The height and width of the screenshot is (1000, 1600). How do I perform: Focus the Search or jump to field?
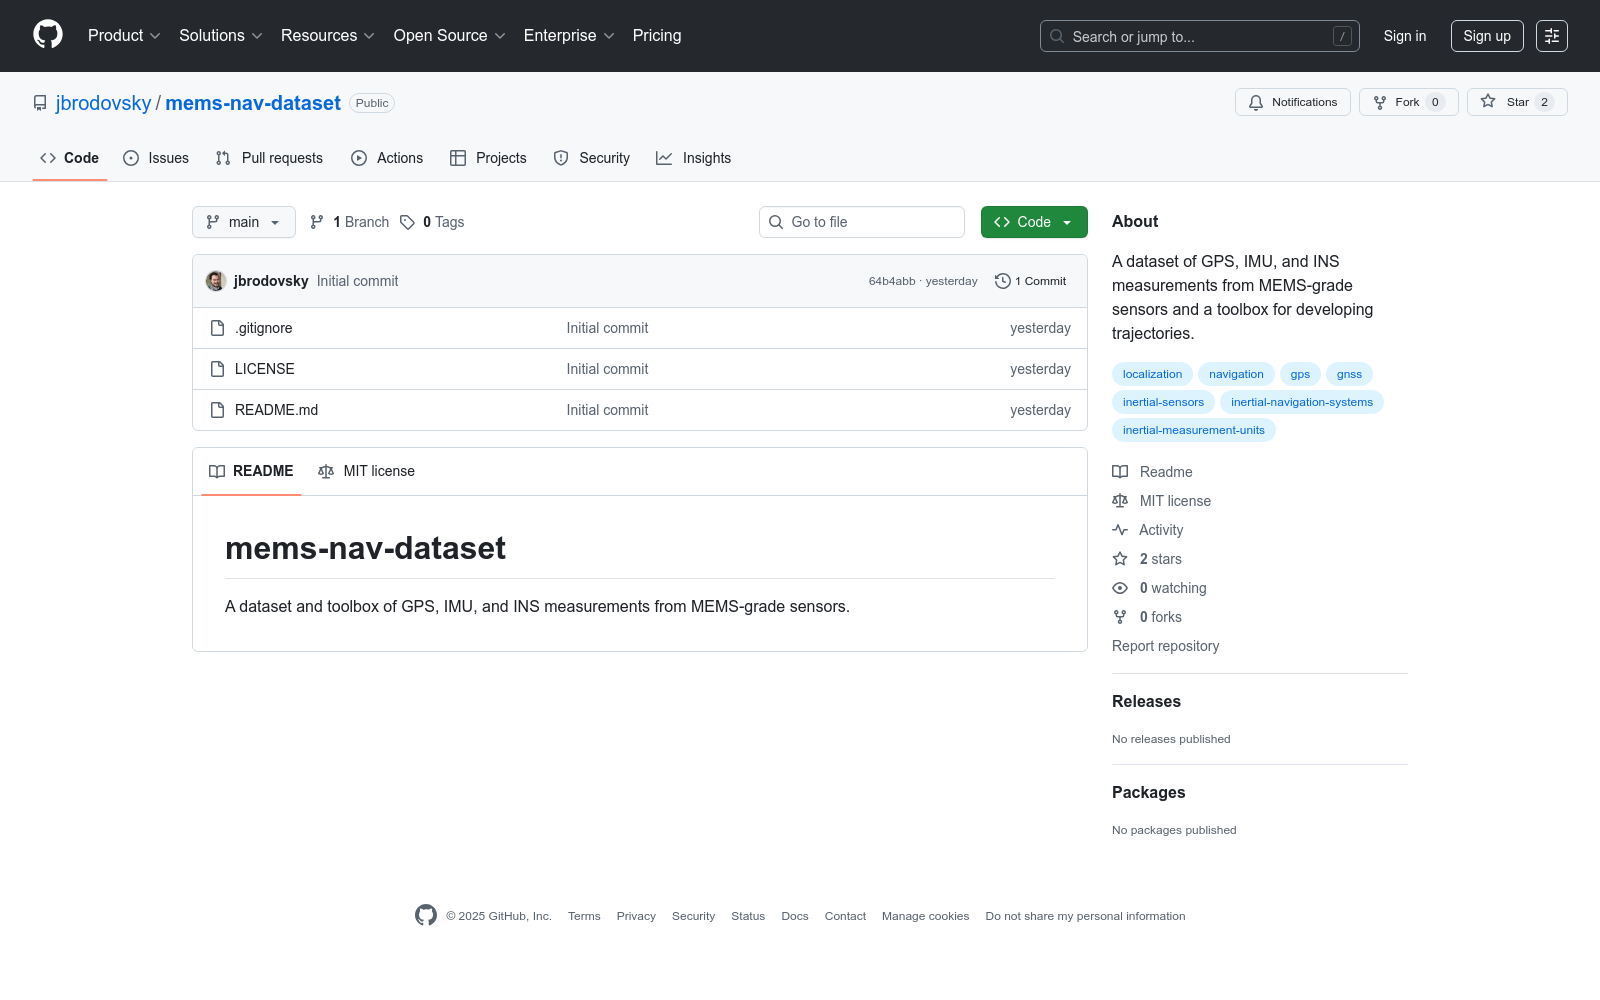point(1200,36)
